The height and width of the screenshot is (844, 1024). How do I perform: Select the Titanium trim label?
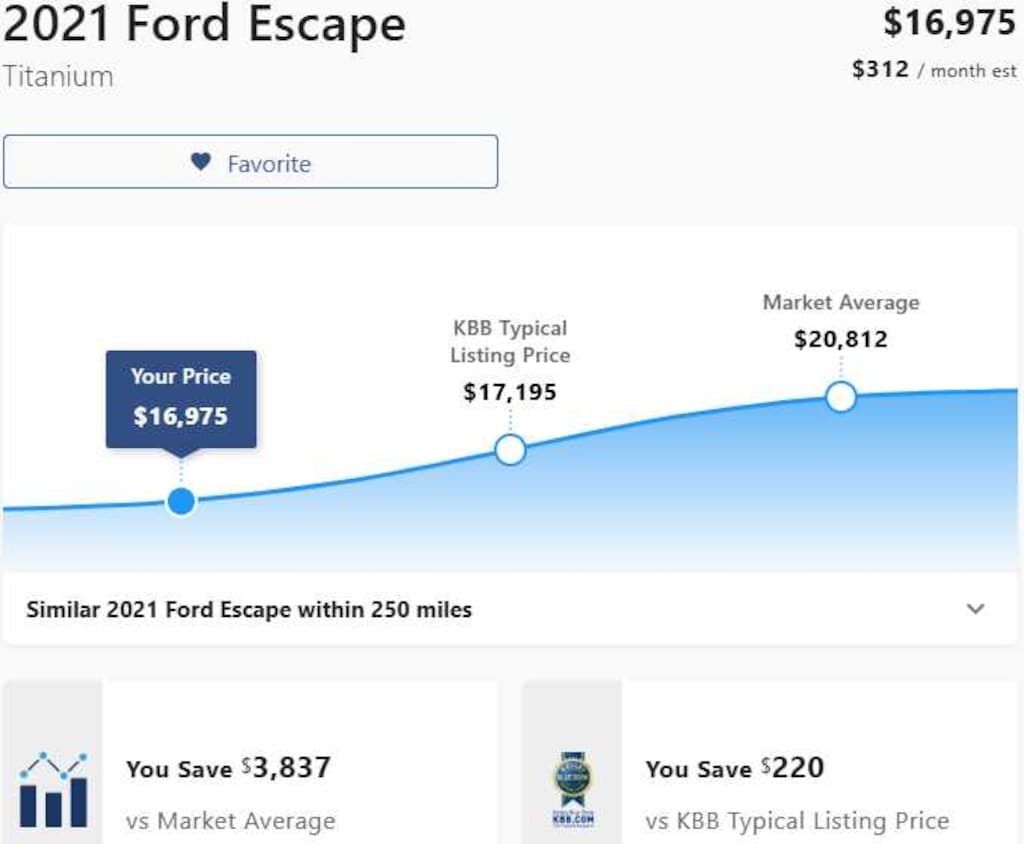point(56,76)
